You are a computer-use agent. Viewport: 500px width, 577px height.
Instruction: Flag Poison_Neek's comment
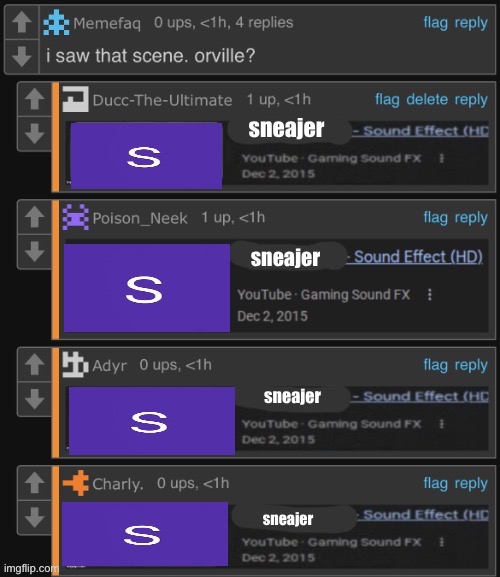435,217
